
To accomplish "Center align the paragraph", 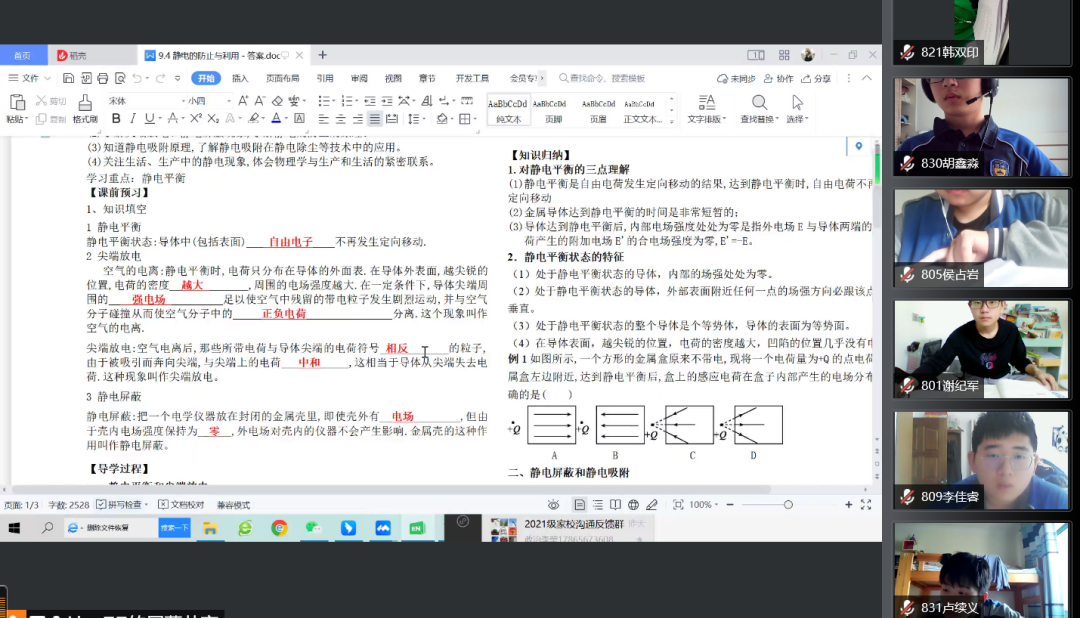I will coord(340,119).
